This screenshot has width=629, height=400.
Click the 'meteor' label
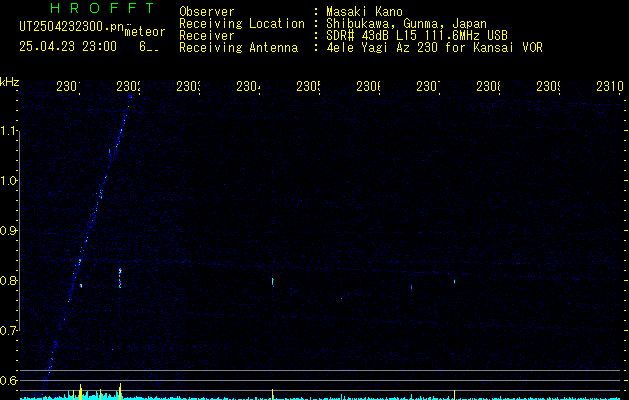[144, 32]
